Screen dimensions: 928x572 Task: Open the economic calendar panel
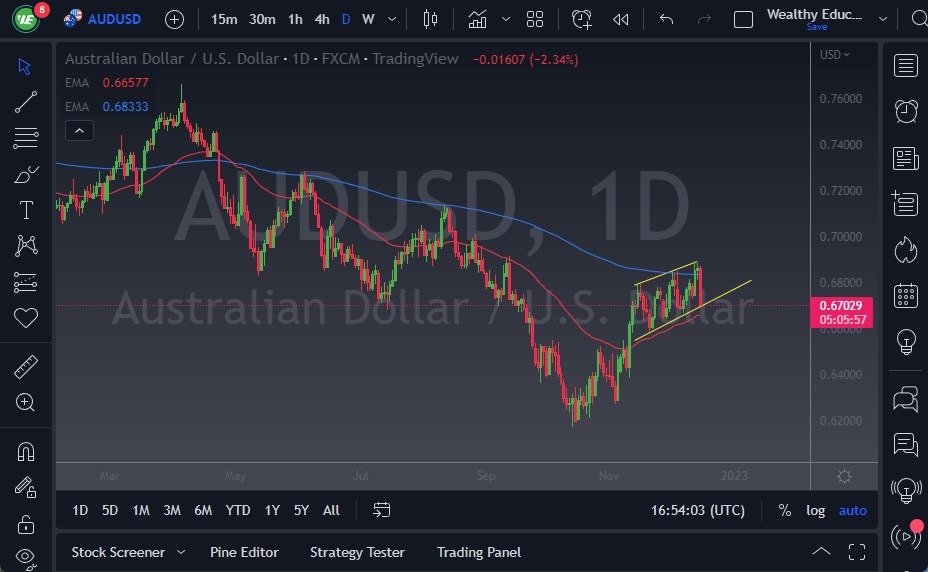pos(906,295)
